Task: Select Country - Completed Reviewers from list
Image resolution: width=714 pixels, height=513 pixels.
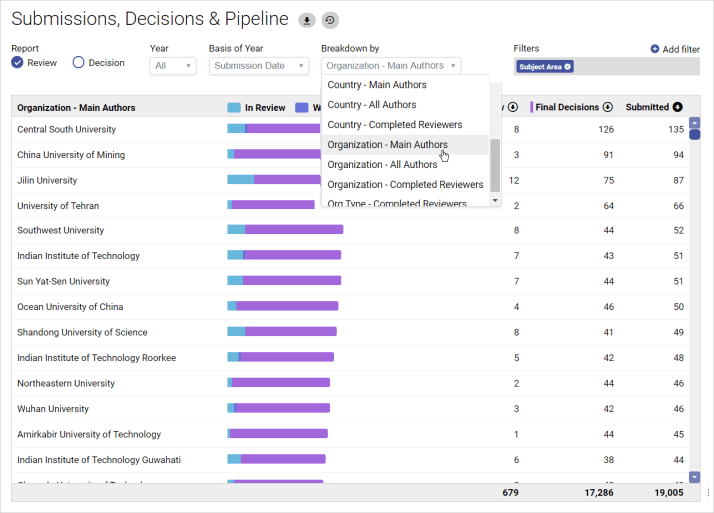Action: click(x=394, y=125)
